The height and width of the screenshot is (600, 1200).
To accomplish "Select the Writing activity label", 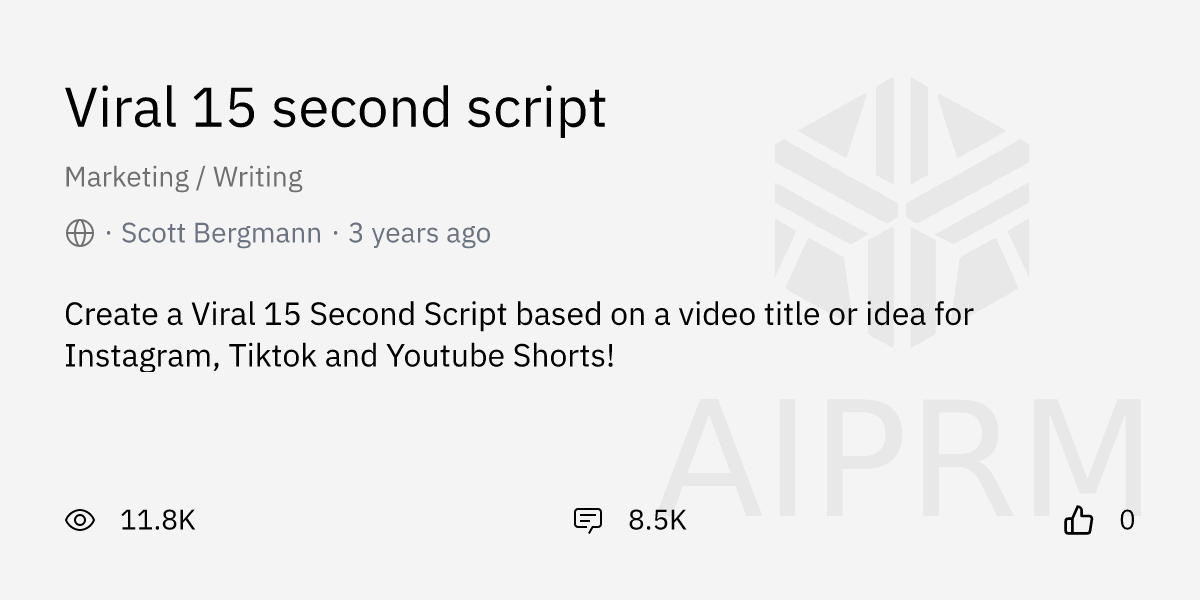I will click(x=258, y=177).
